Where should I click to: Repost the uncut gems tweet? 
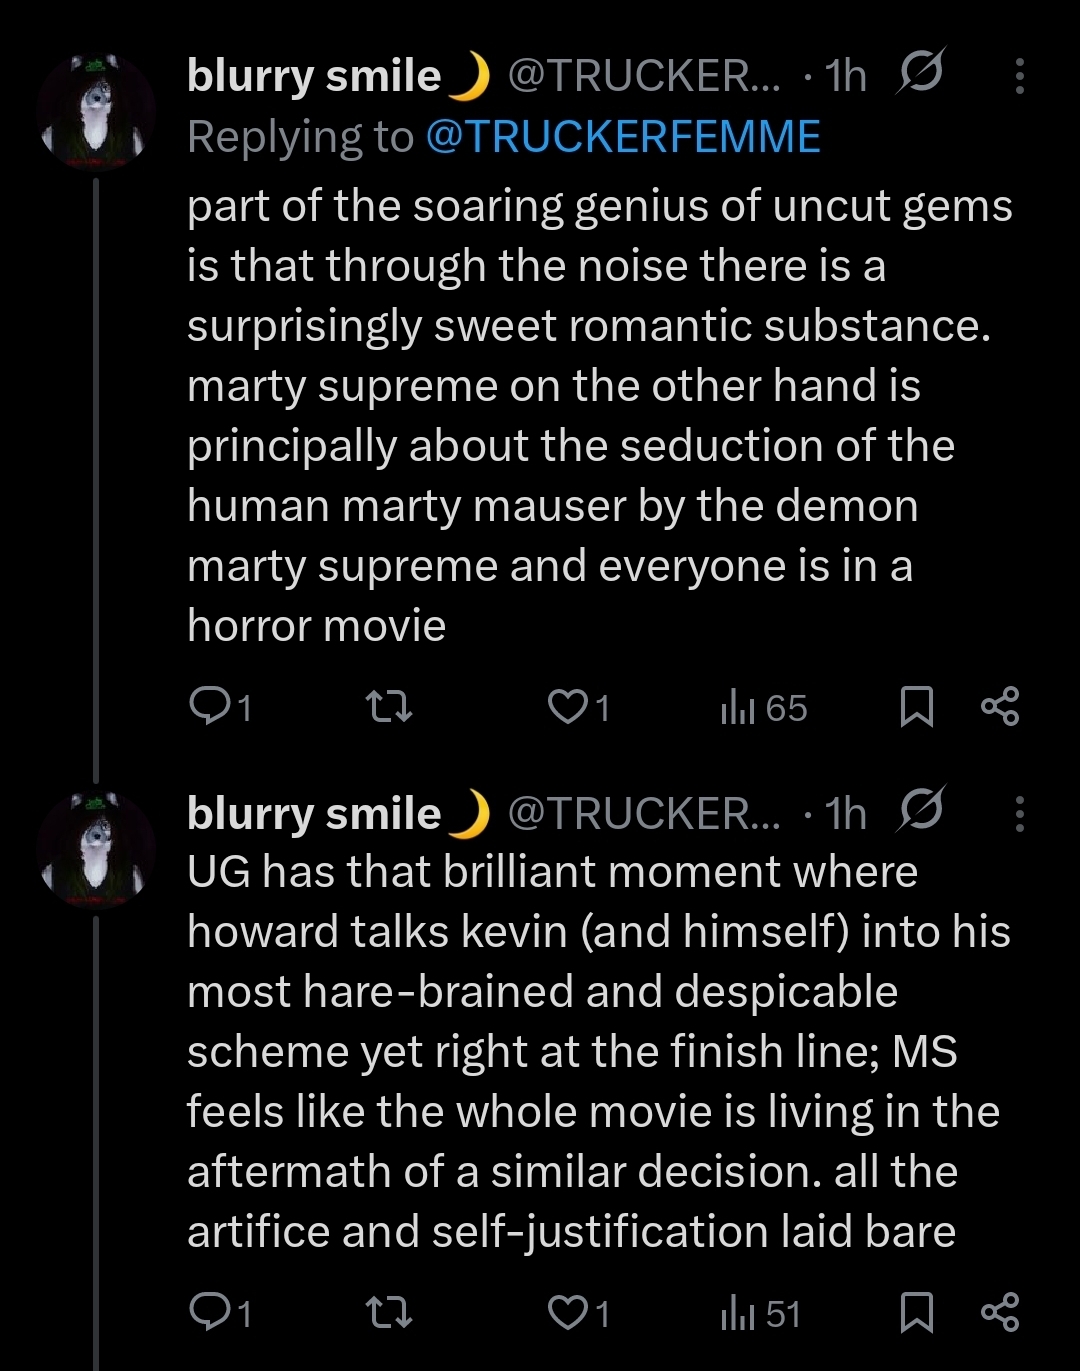click(389, 708)
